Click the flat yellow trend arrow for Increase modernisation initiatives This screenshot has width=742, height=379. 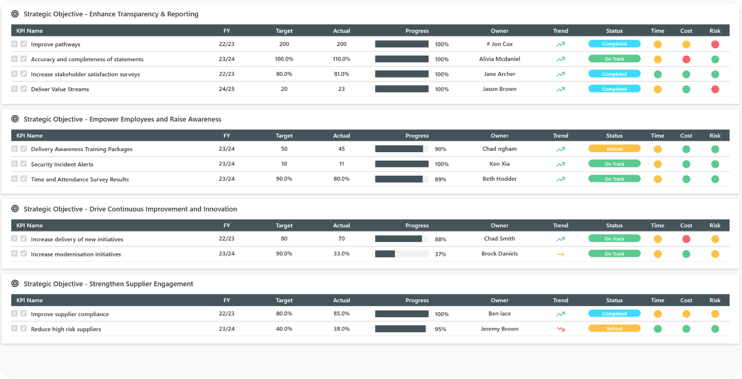coord(561,254)
